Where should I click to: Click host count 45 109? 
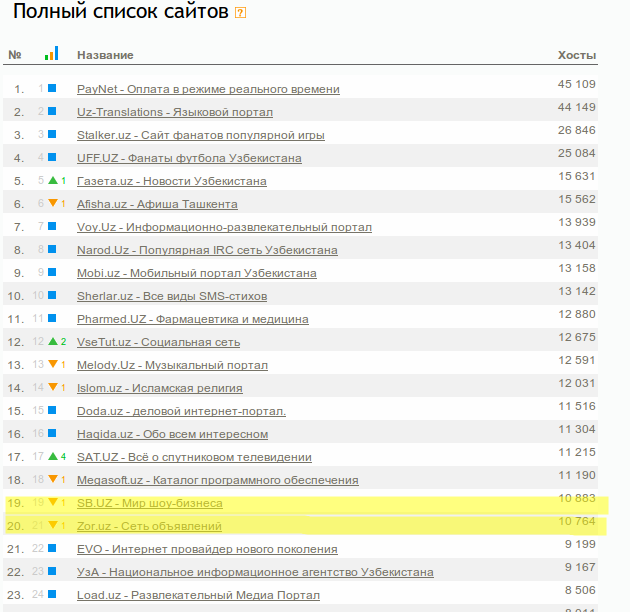[577, 84]
